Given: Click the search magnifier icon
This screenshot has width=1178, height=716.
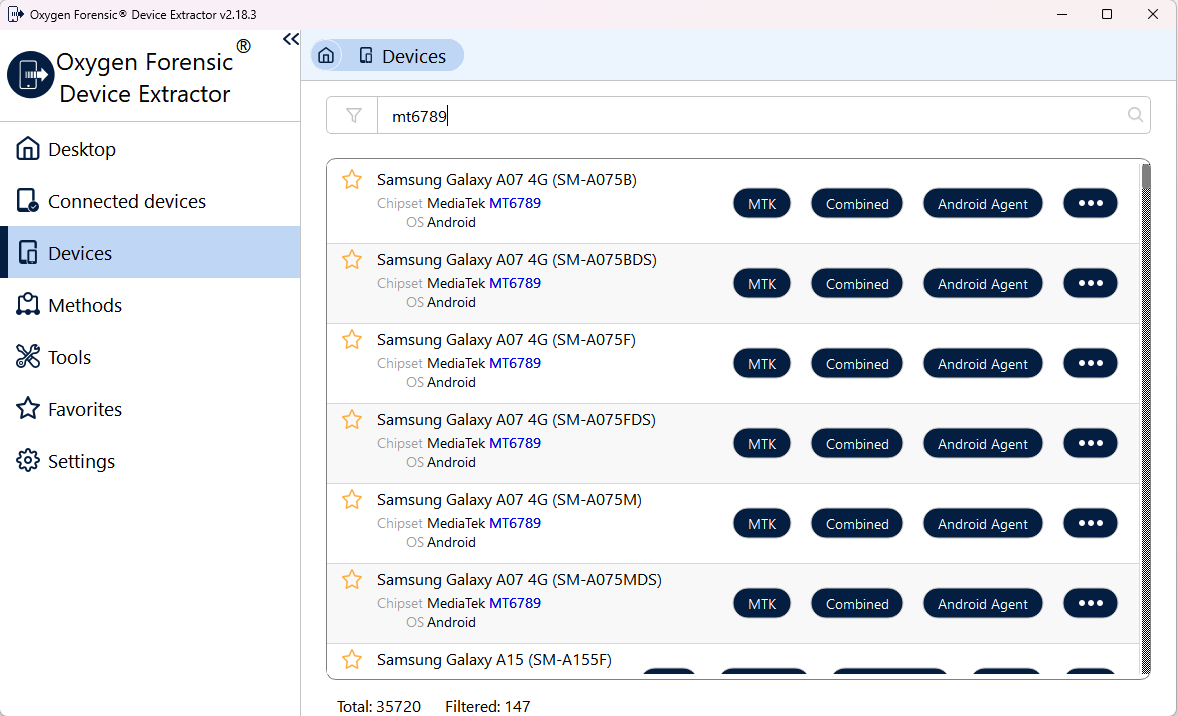Looking at the screenshot, I should point(1135,115).
